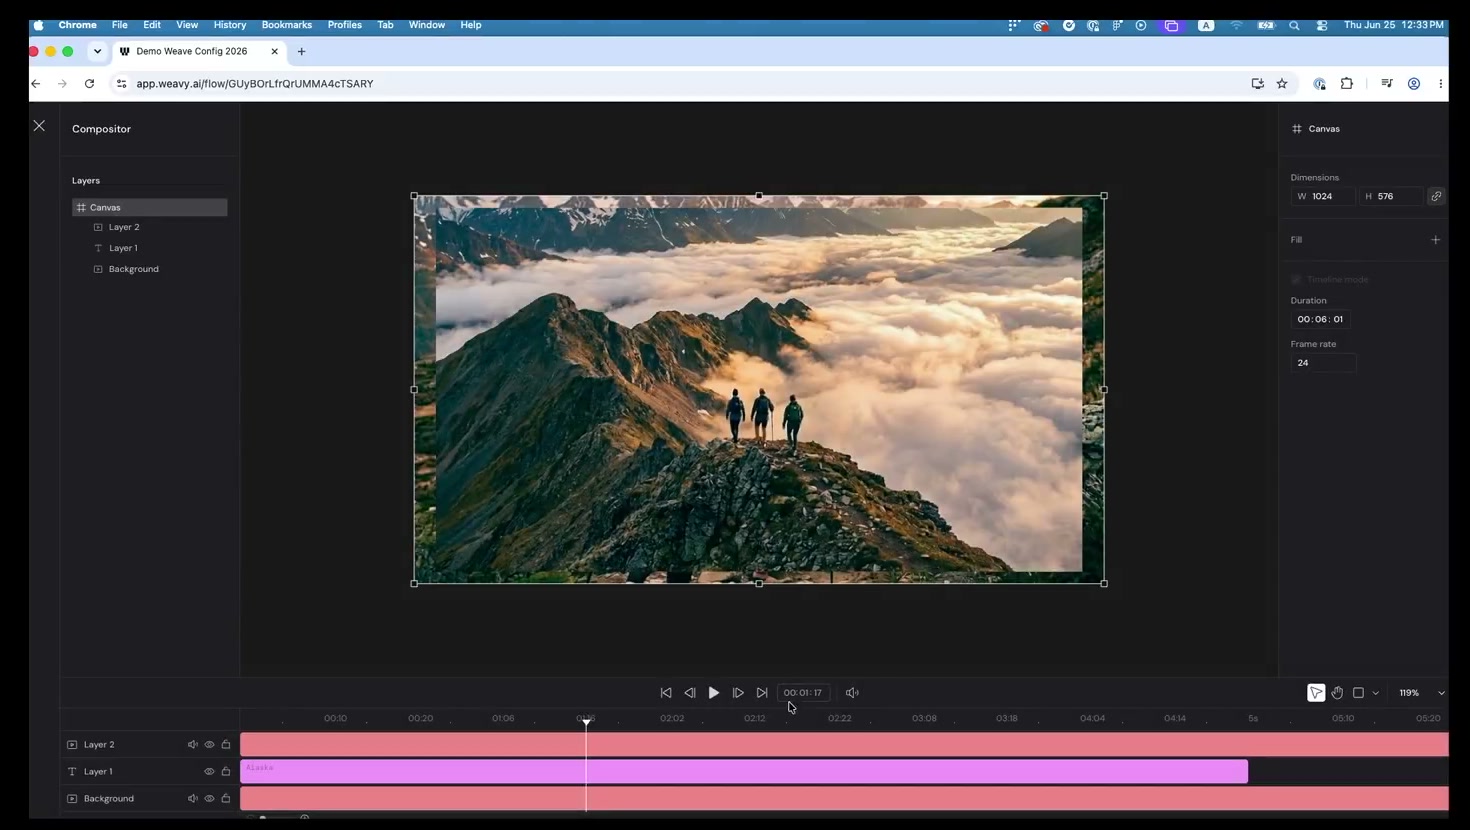
Task: Expand the shape tool options chevron
Action: click(1376, 693)
